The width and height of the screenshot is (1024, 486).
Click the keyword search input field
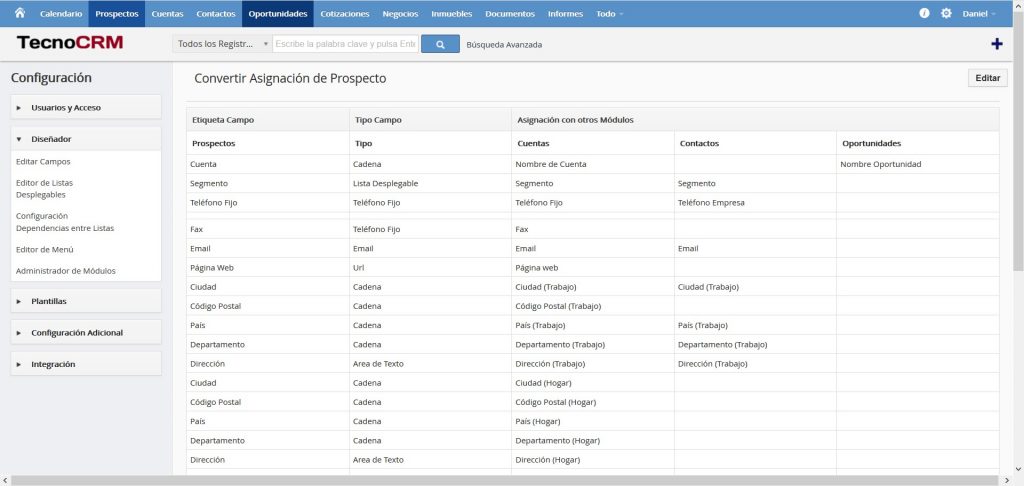(345, 44)
